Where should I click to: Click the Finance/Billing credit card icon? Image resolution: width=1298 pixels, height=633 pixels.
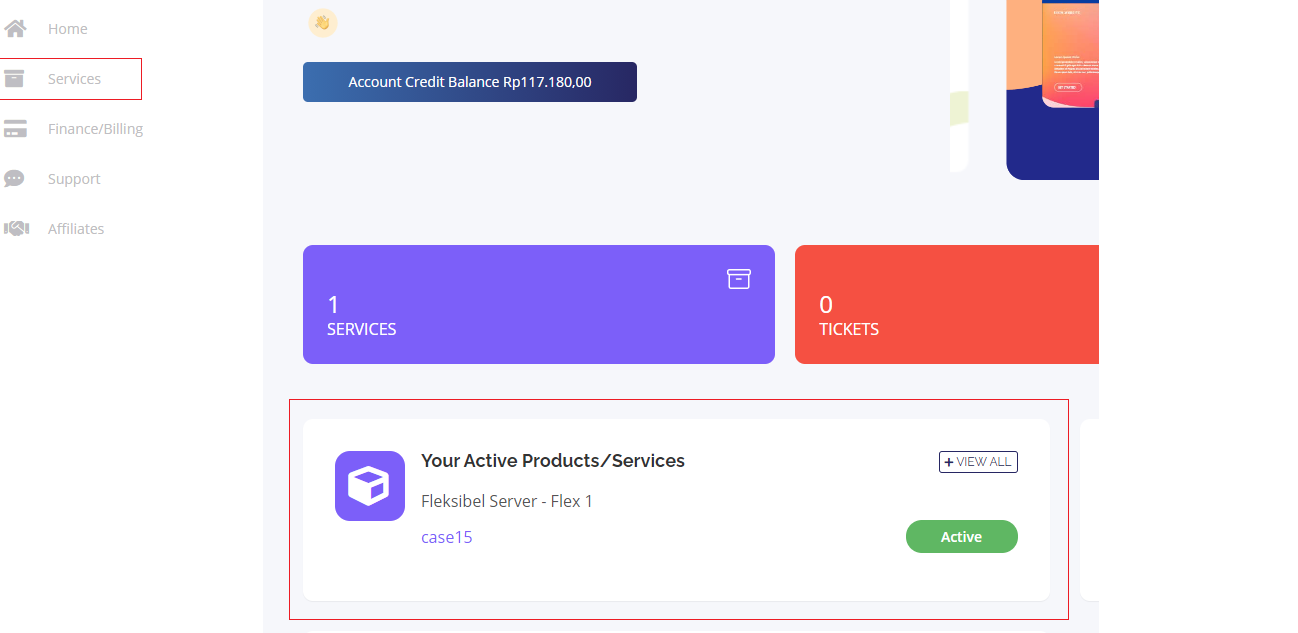(15, 129)
